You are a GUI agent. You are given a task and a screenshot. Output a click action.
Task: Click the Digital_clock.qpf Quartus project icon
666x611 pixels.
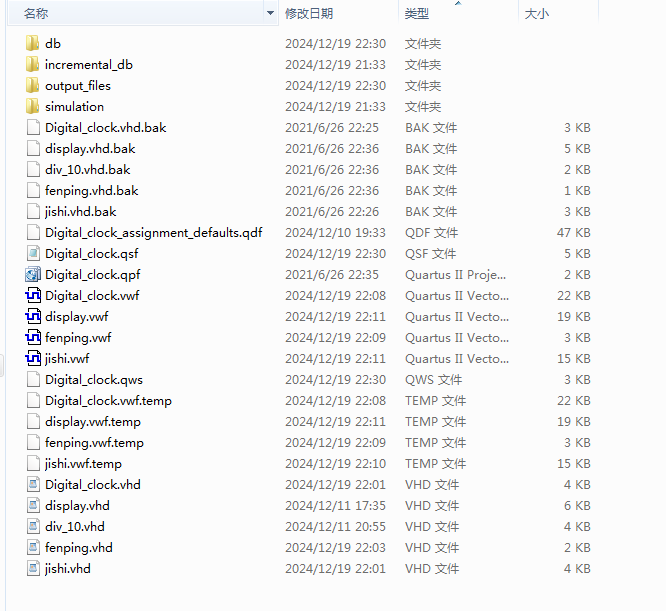pos(32,275)
